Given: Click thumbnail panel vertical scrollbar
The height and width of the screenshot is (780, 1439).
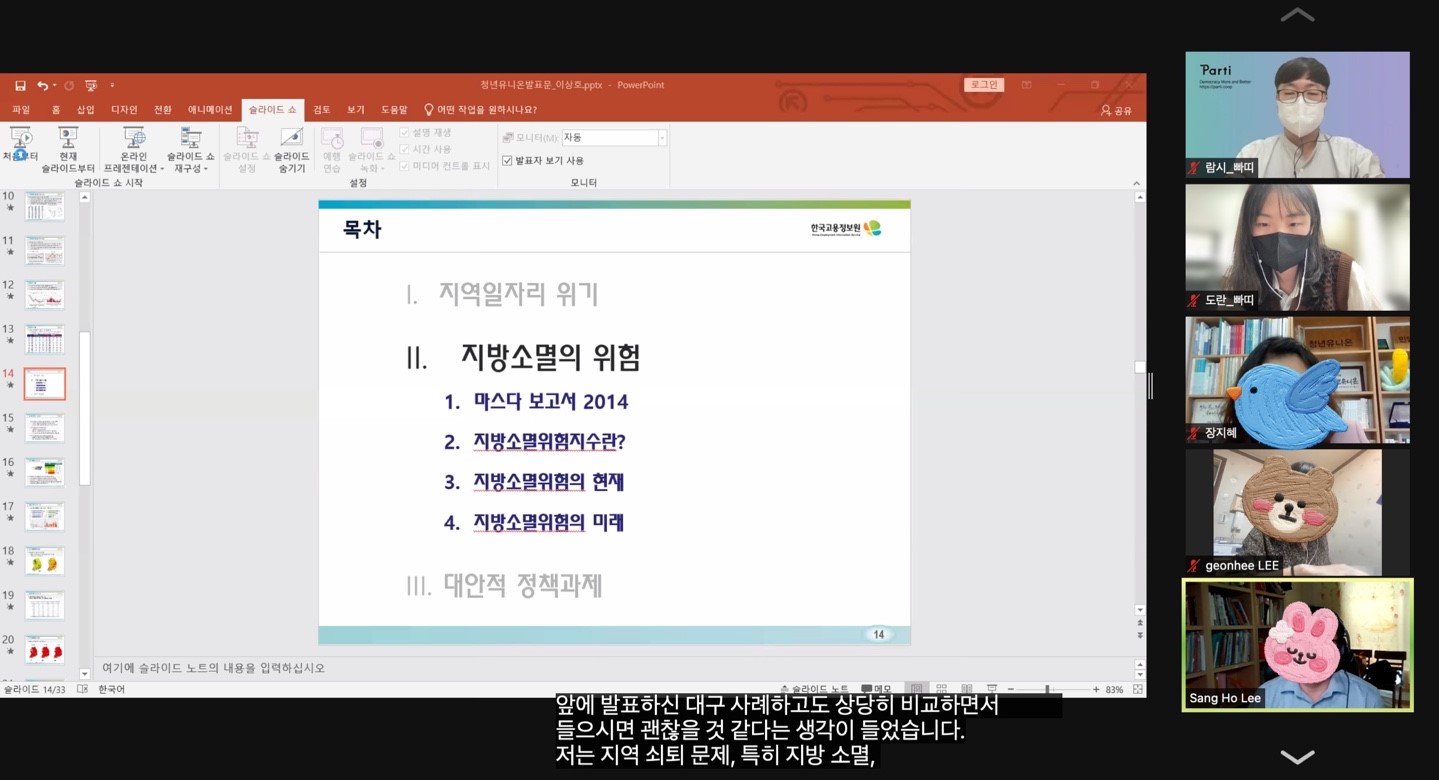Looking at the screenshot, I should pos(85,408).
